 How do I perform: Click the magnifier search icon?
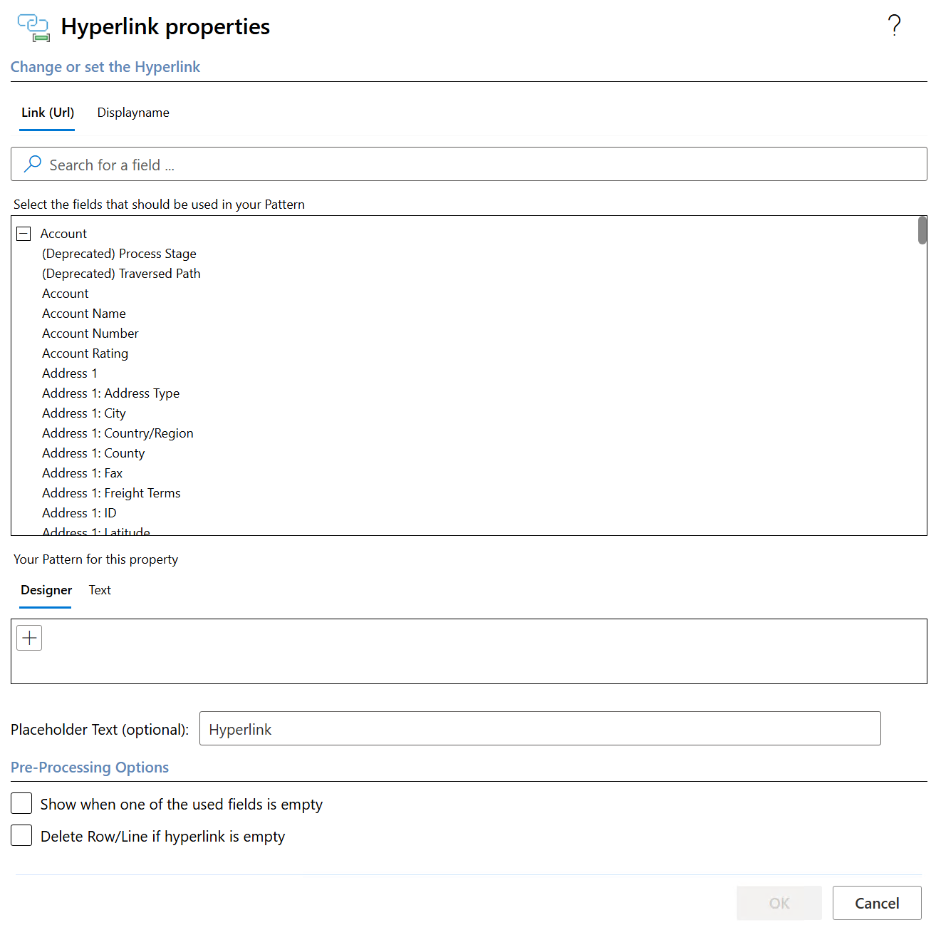[x=33, y=164]
